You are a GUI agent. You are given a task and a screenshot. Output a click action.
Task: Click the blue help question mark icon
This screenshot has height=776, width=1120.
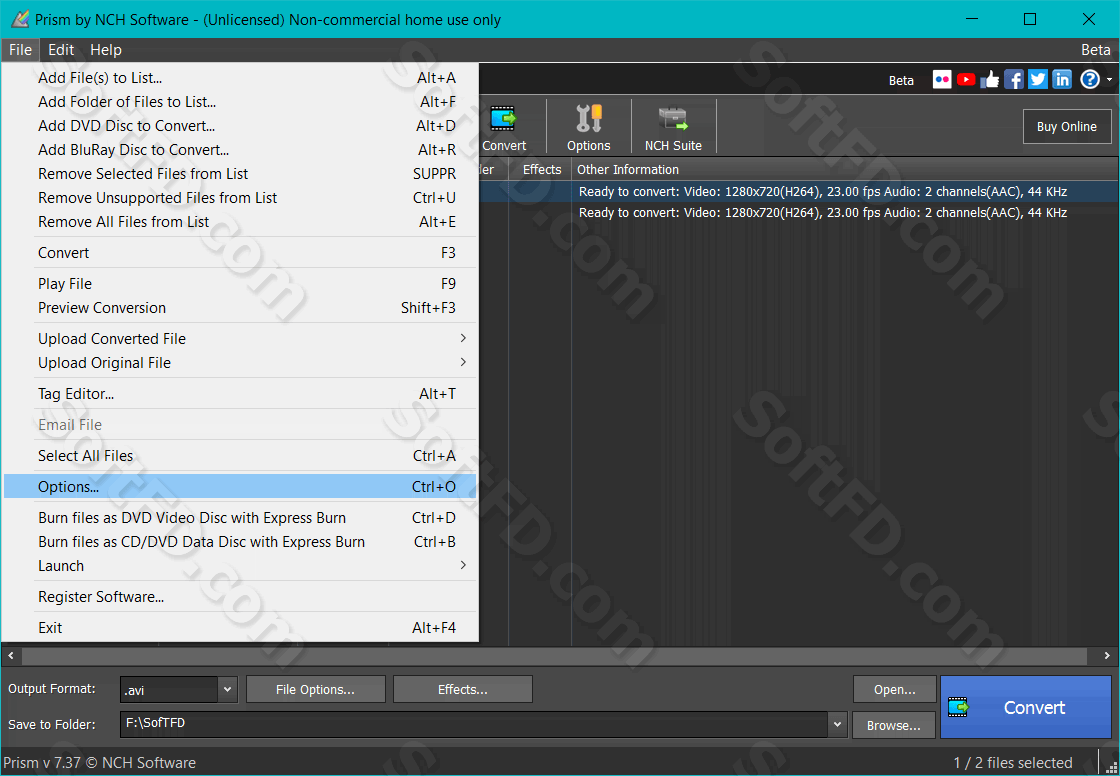coord(1089,79)
